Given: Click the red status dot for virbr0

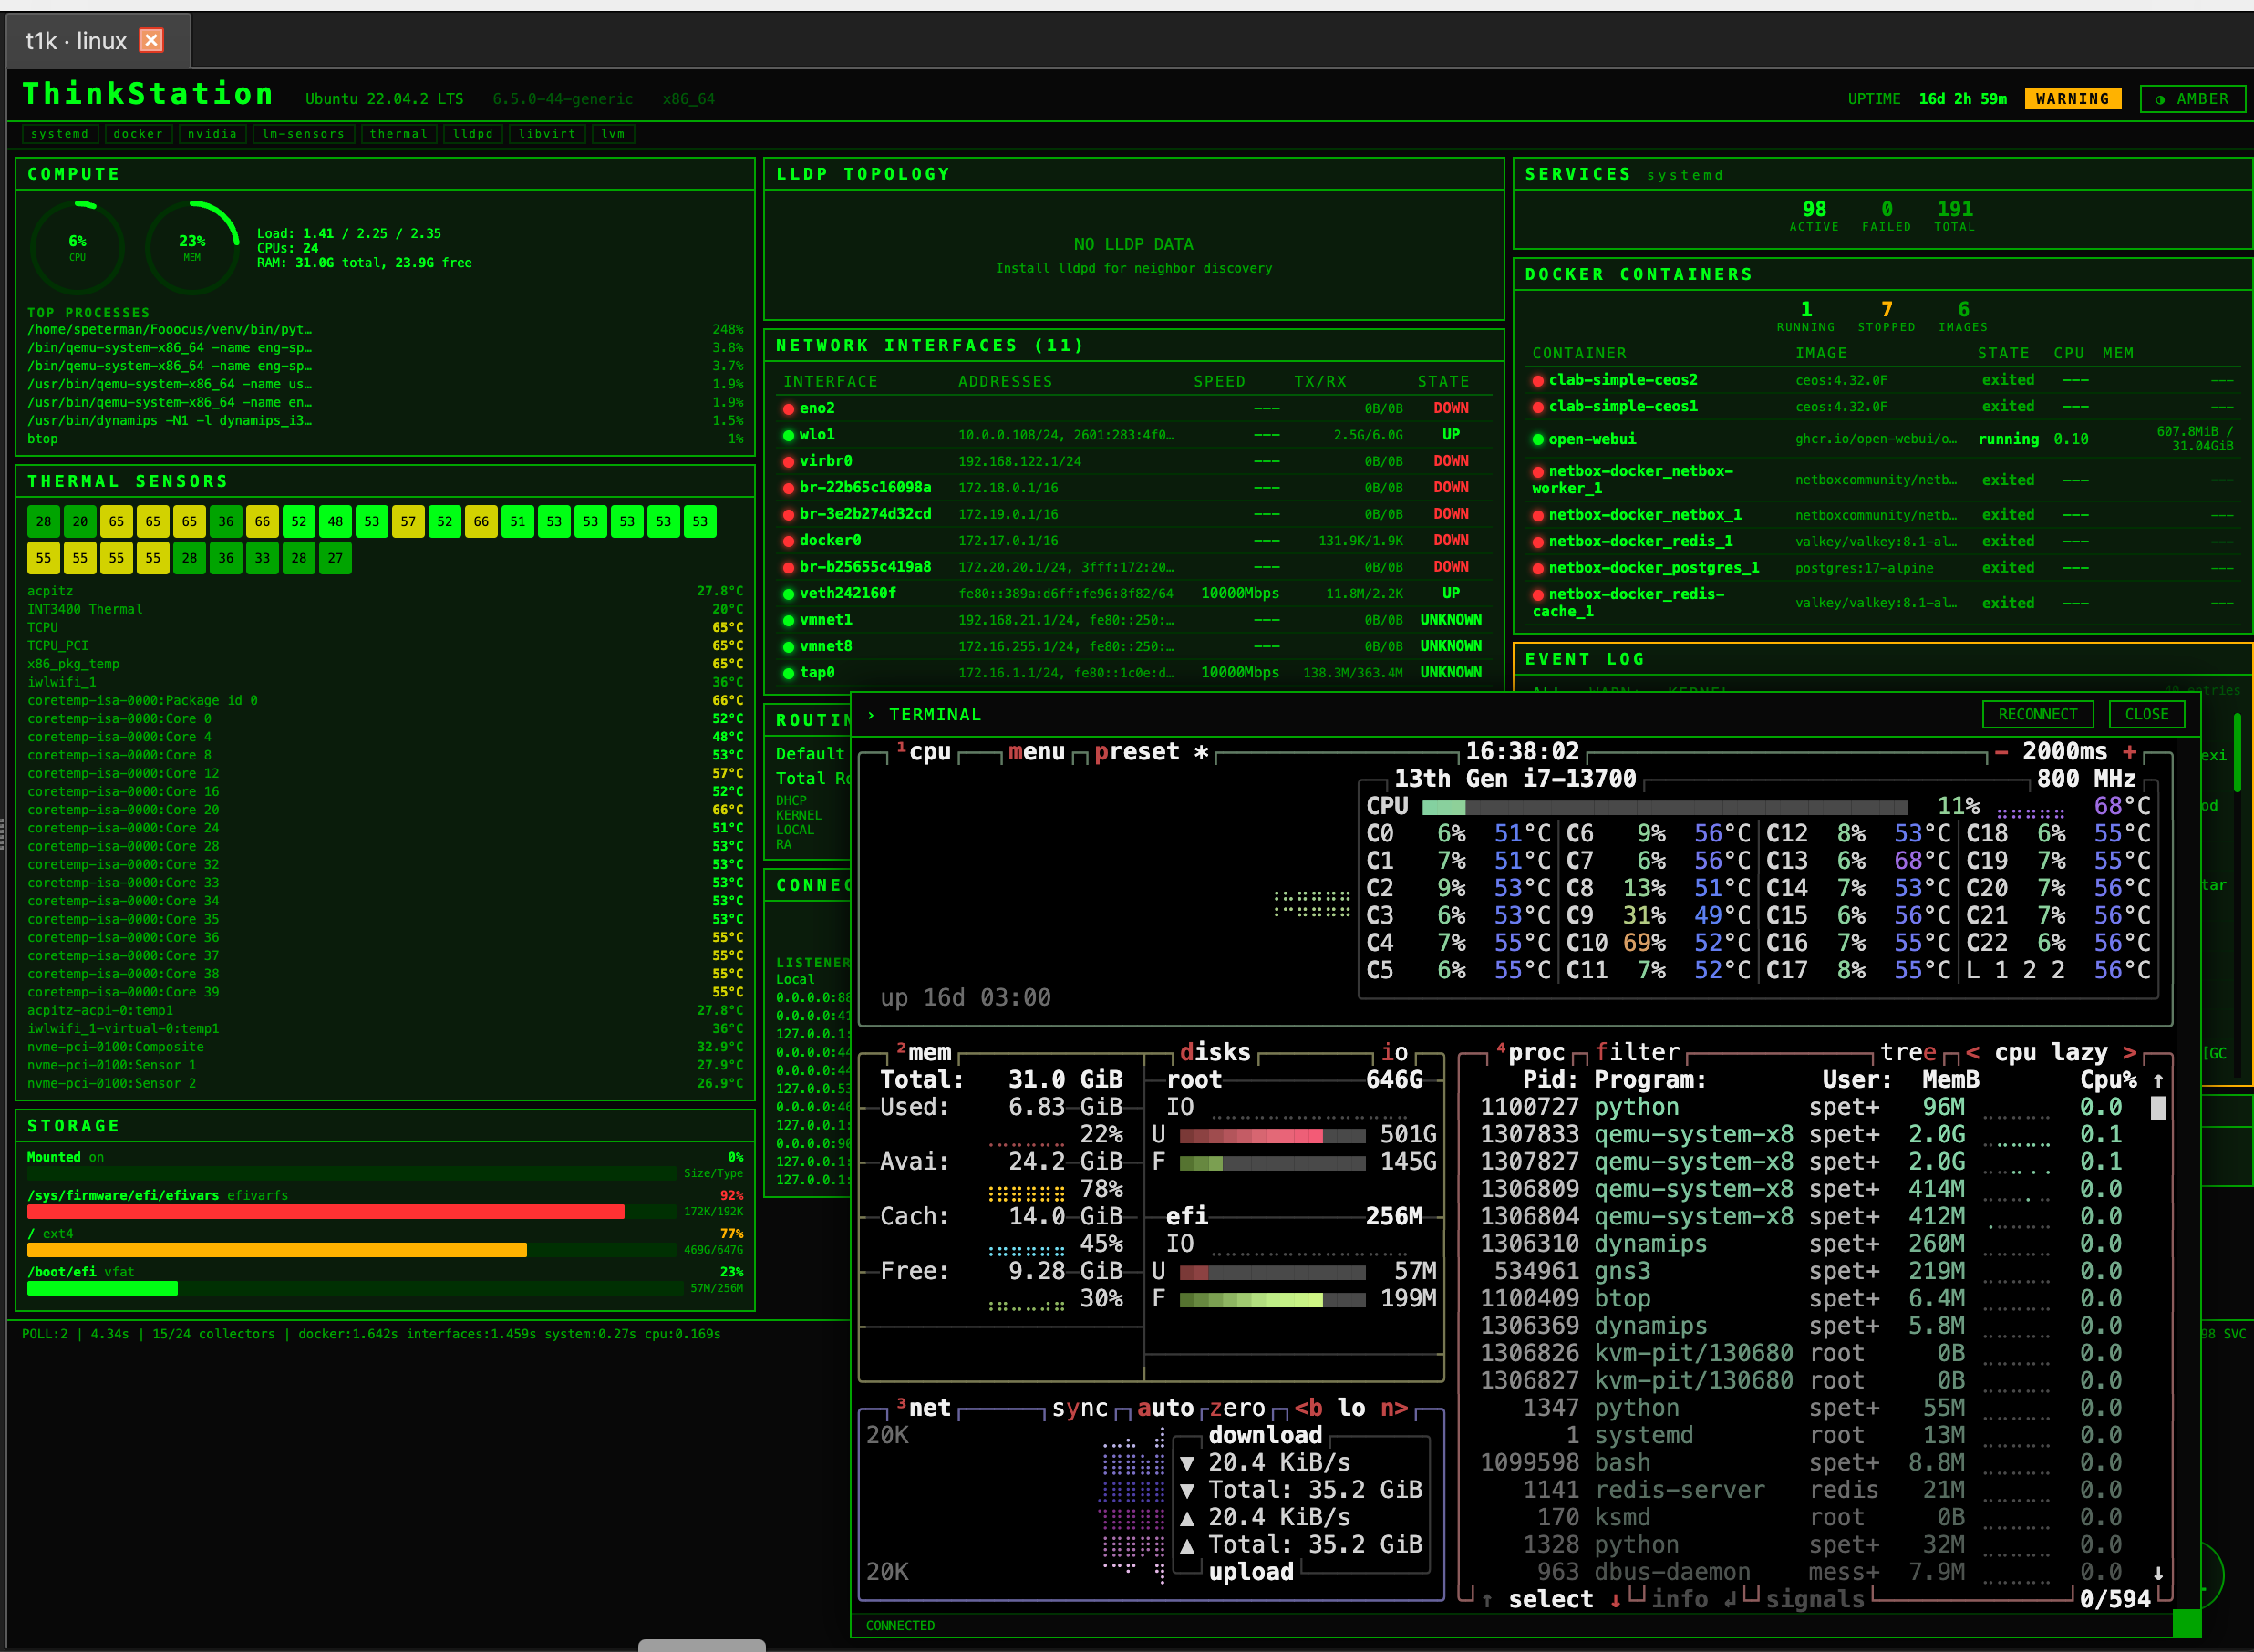Looking at the screenshot, I should (788, 462).
